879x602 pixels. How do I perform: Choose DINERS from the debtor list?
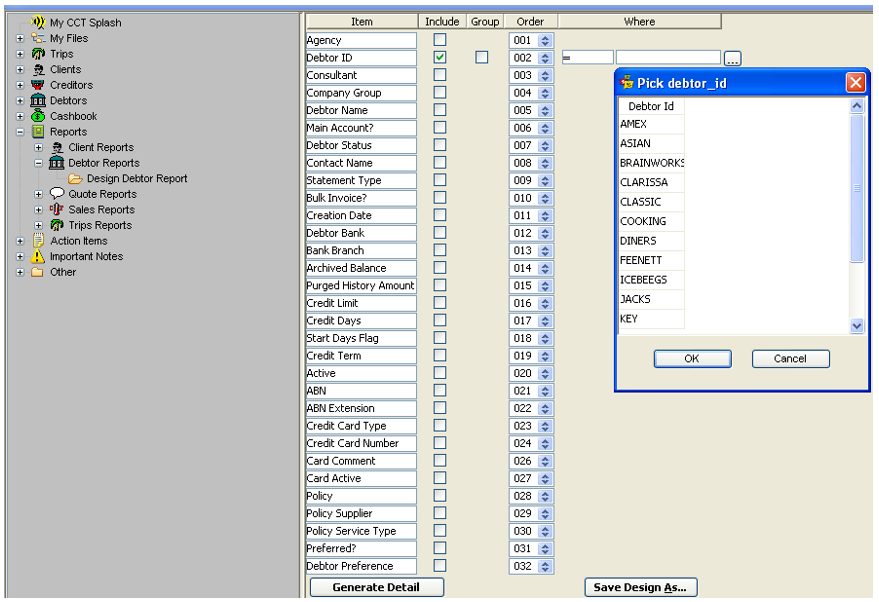click(651, 240)
